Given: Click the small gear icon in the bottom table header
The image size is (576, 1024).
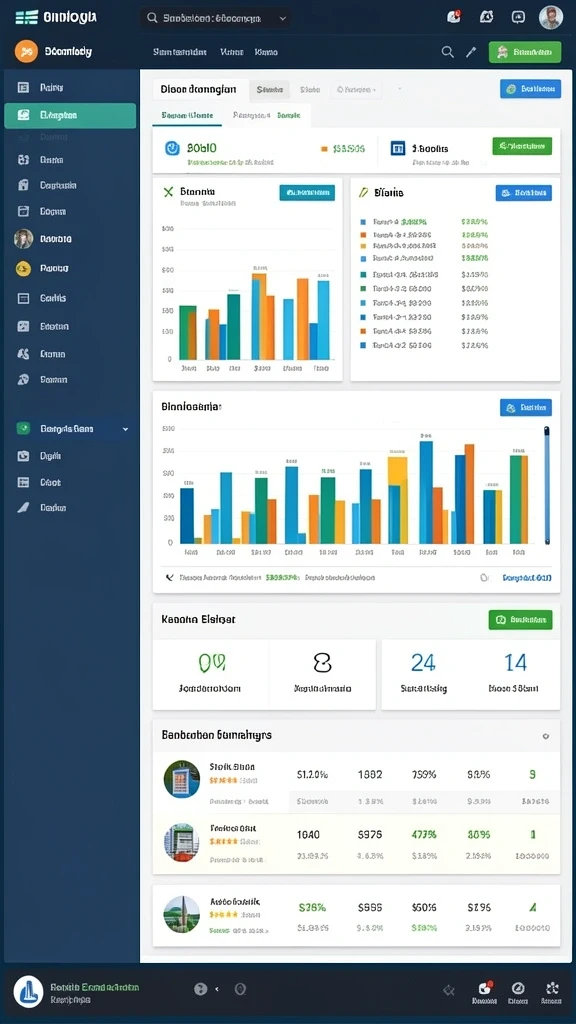Looking at the screenshot, I should pyautogui.click(x=545, y=736).
